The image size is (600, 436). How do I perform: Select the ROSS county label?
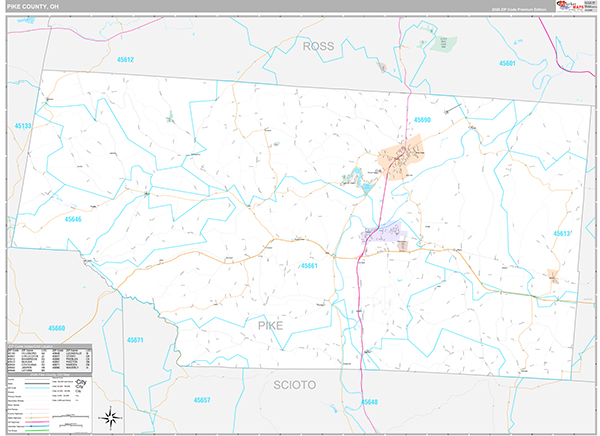(318, 46)
